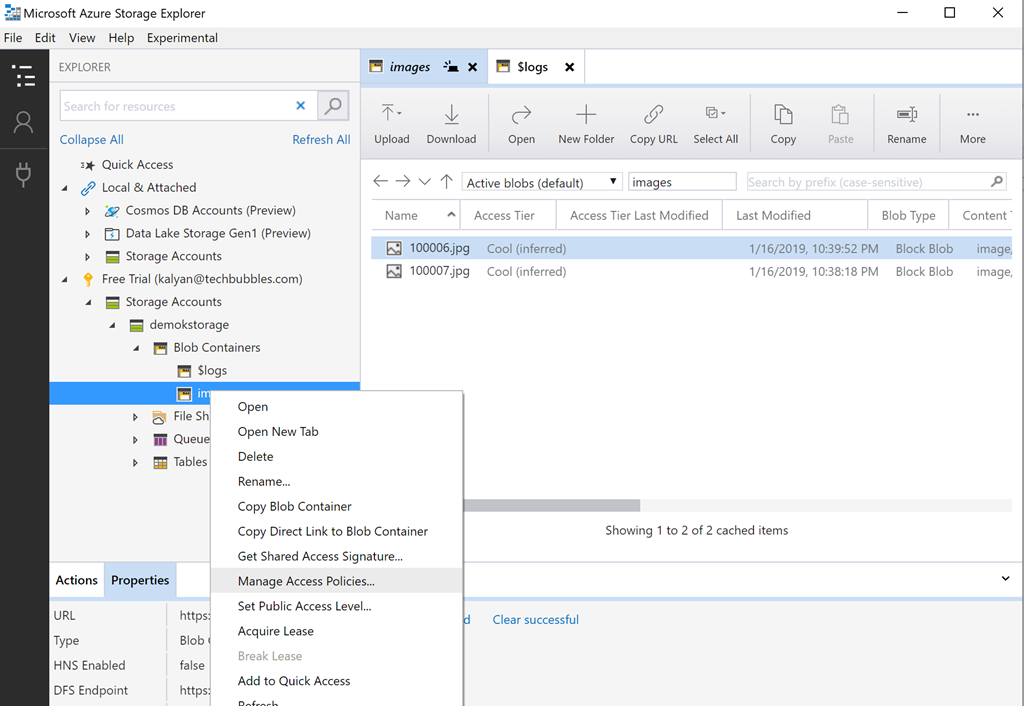Navigate forward with the right arrow
Viewport: 1024px width, 706px height.
[x=403, y=181]
